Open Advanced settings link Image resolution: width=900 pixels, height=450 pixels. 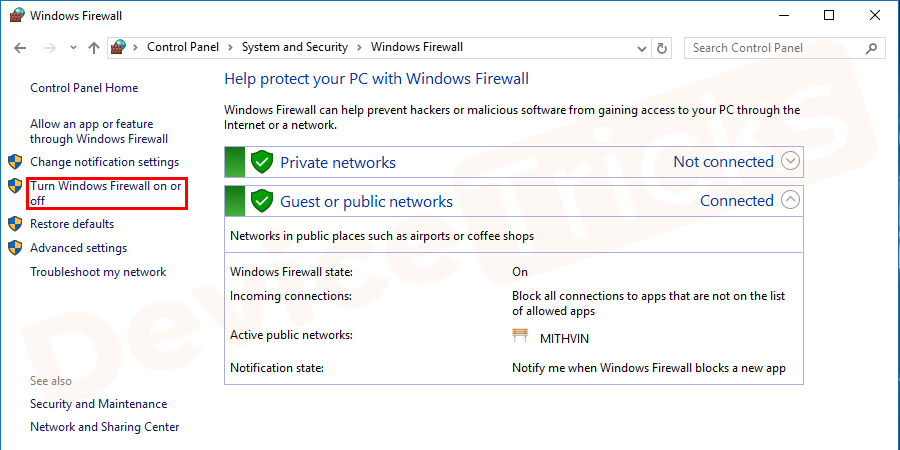[x=79, y=248]
